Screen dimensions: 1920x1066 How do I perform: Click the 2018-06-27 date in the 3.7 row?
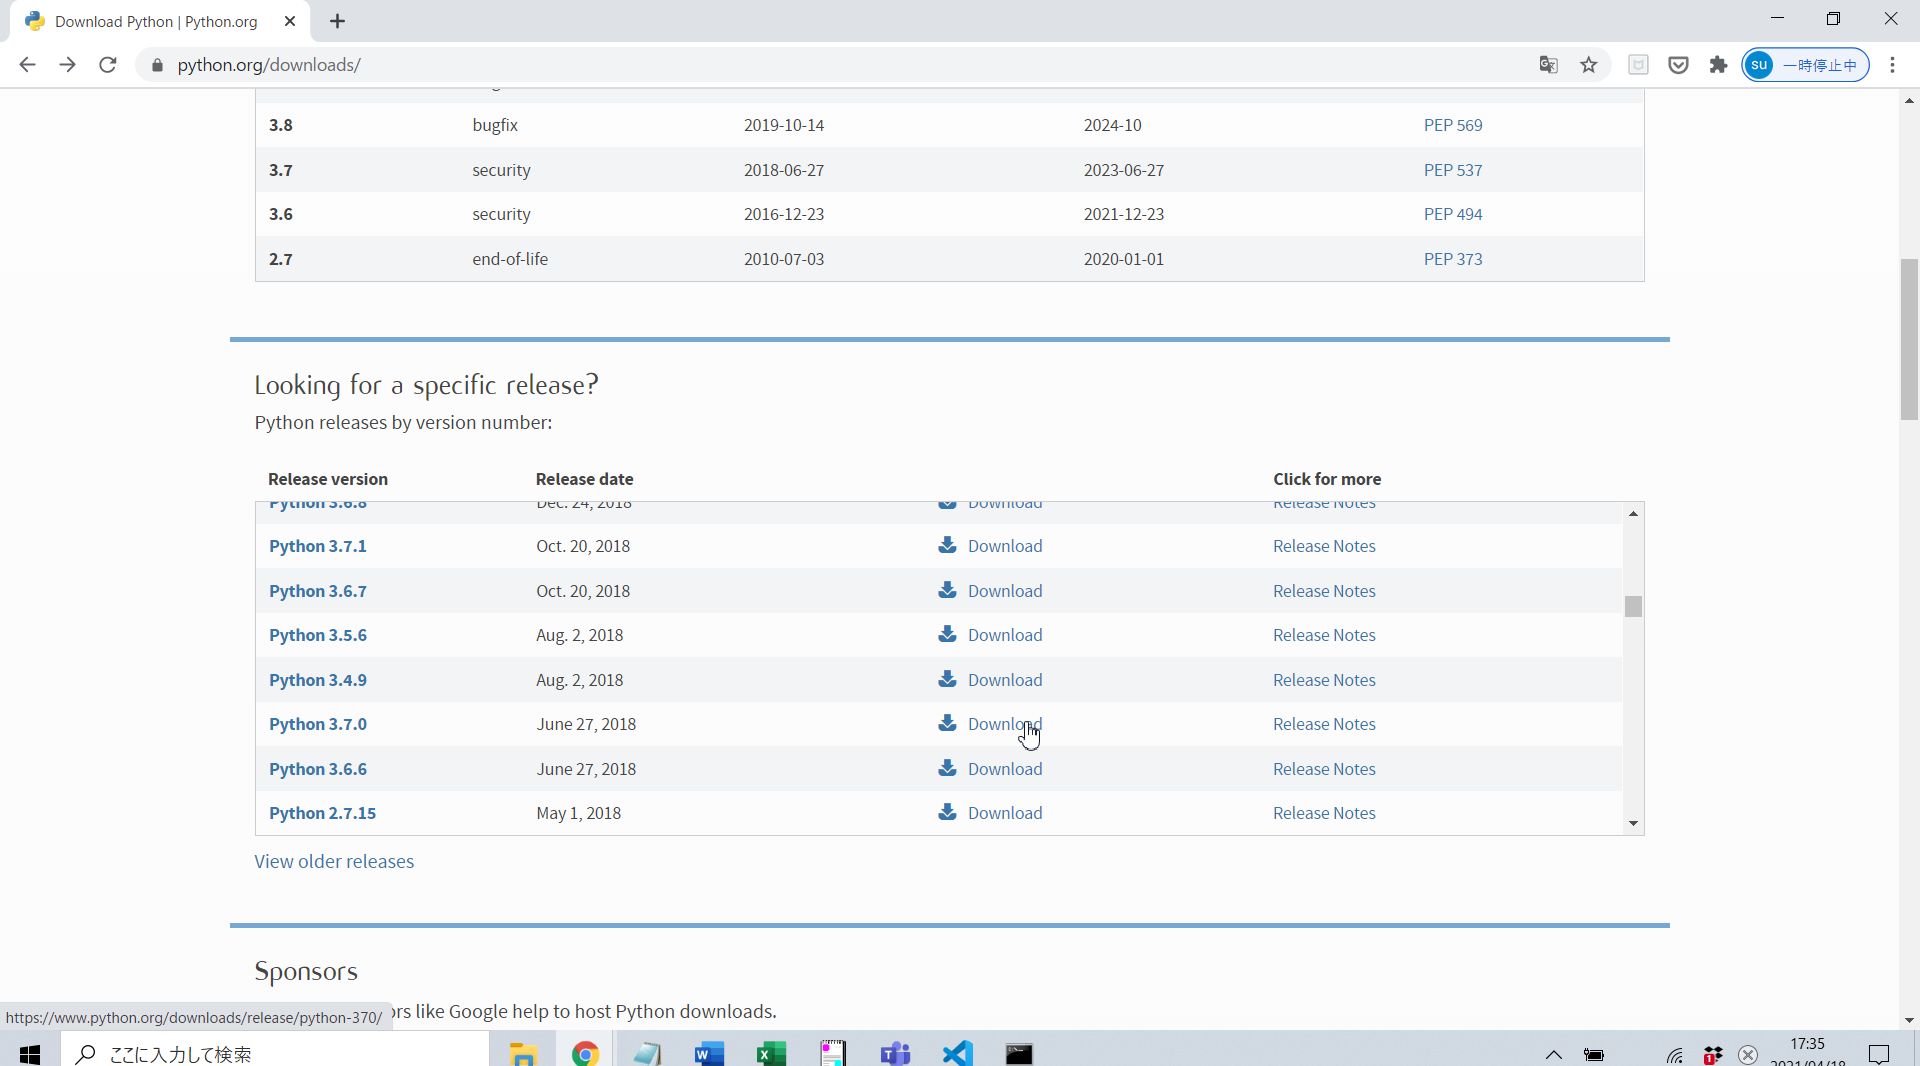tap(784, 170)
